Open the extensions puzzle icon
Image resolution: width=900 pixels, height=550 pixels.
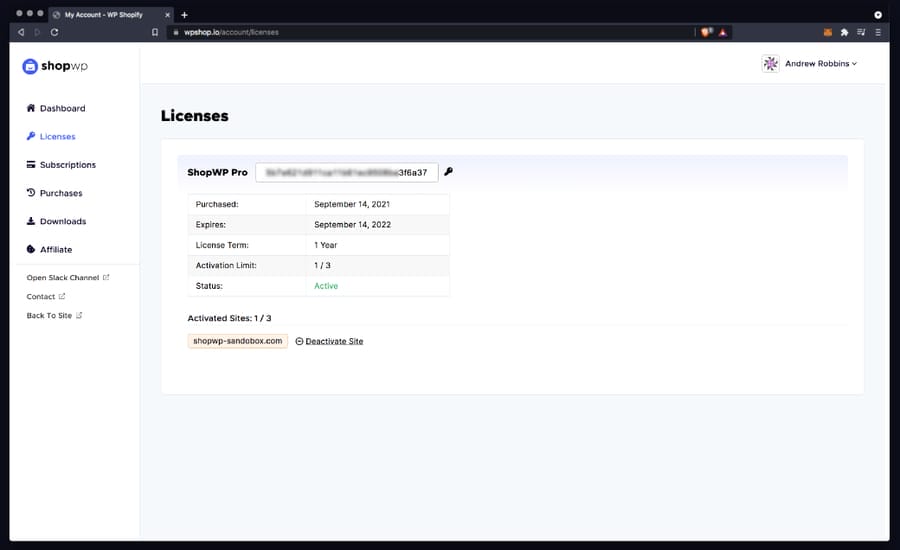tap(844, 32)
